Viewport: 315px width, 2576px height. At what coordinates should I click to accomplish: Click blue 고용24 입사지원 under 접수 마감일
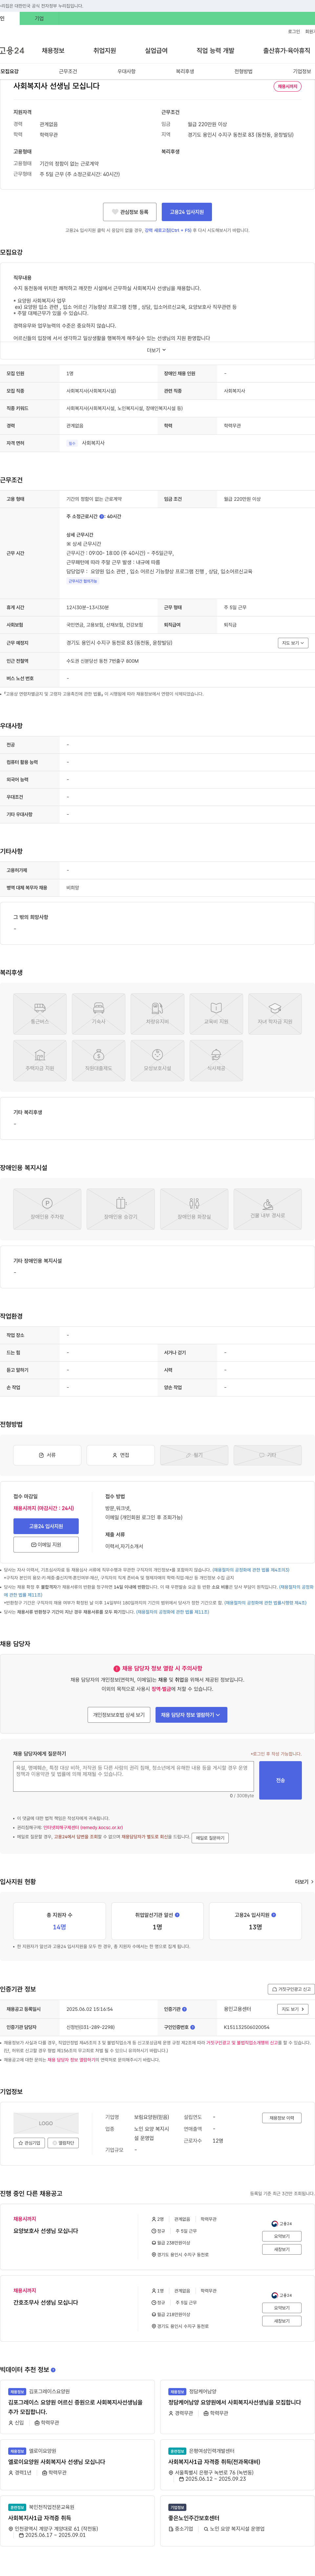pos(46,1526)
